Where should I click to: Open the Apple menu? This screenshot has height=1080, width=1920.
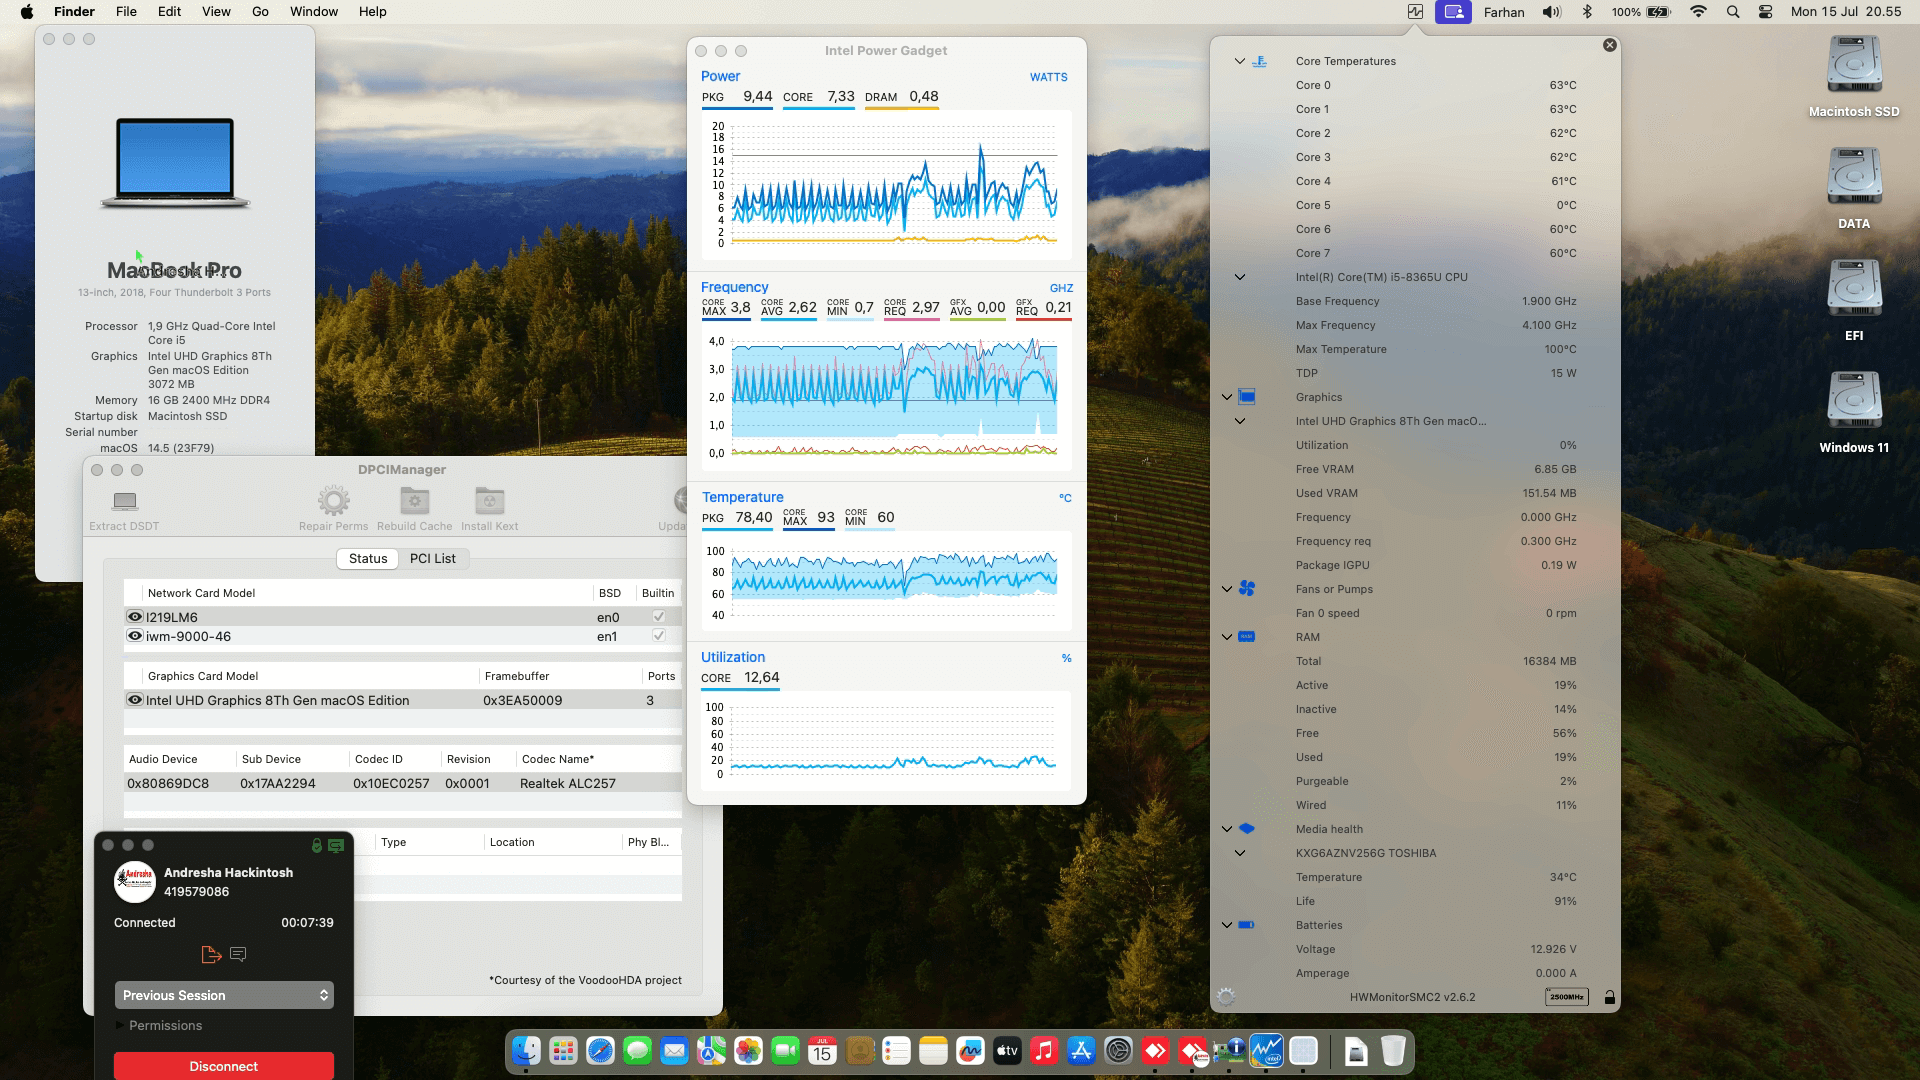click(x=27, y=12)
